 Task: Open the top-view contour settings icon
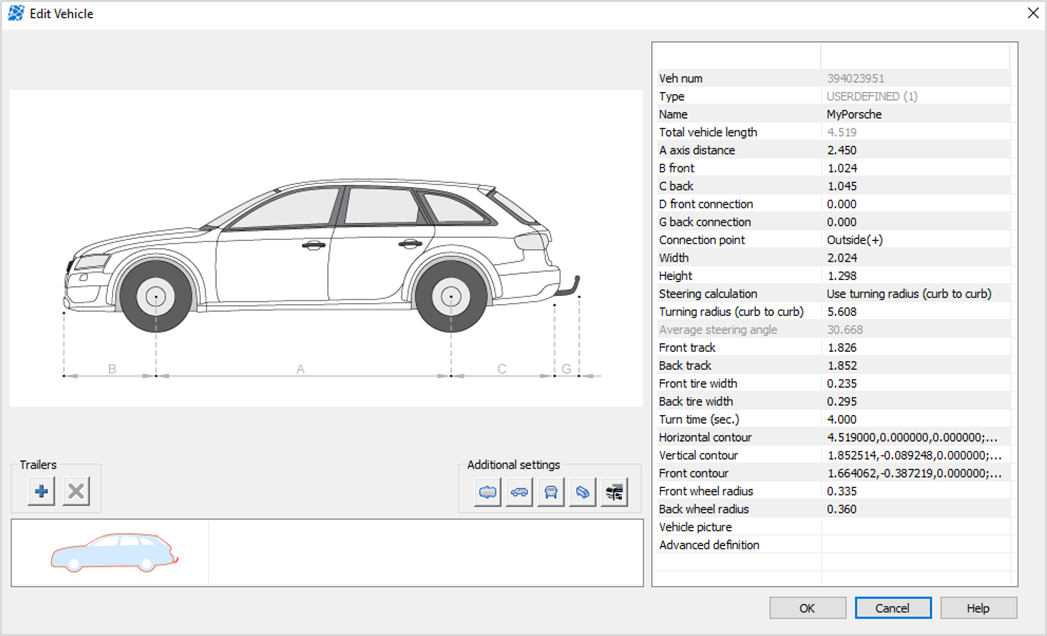coord(488,492)
